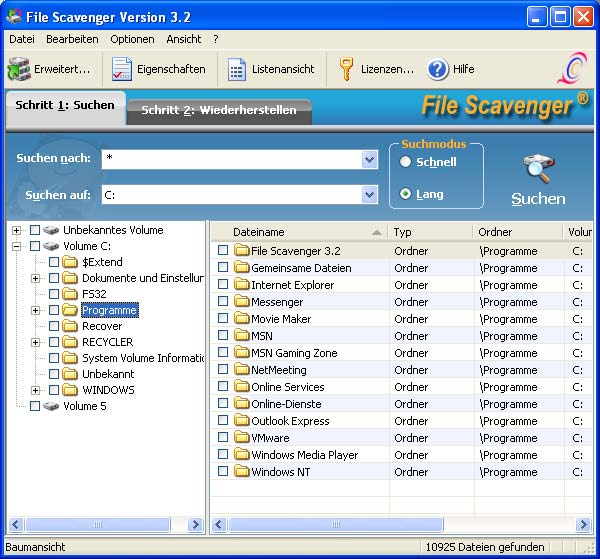Image resolution: width=600 pixels, height=559 pixels.
Task: Switch to Schritt 2: Wiederherstellen tab
Action: click(x=219, y=110)
